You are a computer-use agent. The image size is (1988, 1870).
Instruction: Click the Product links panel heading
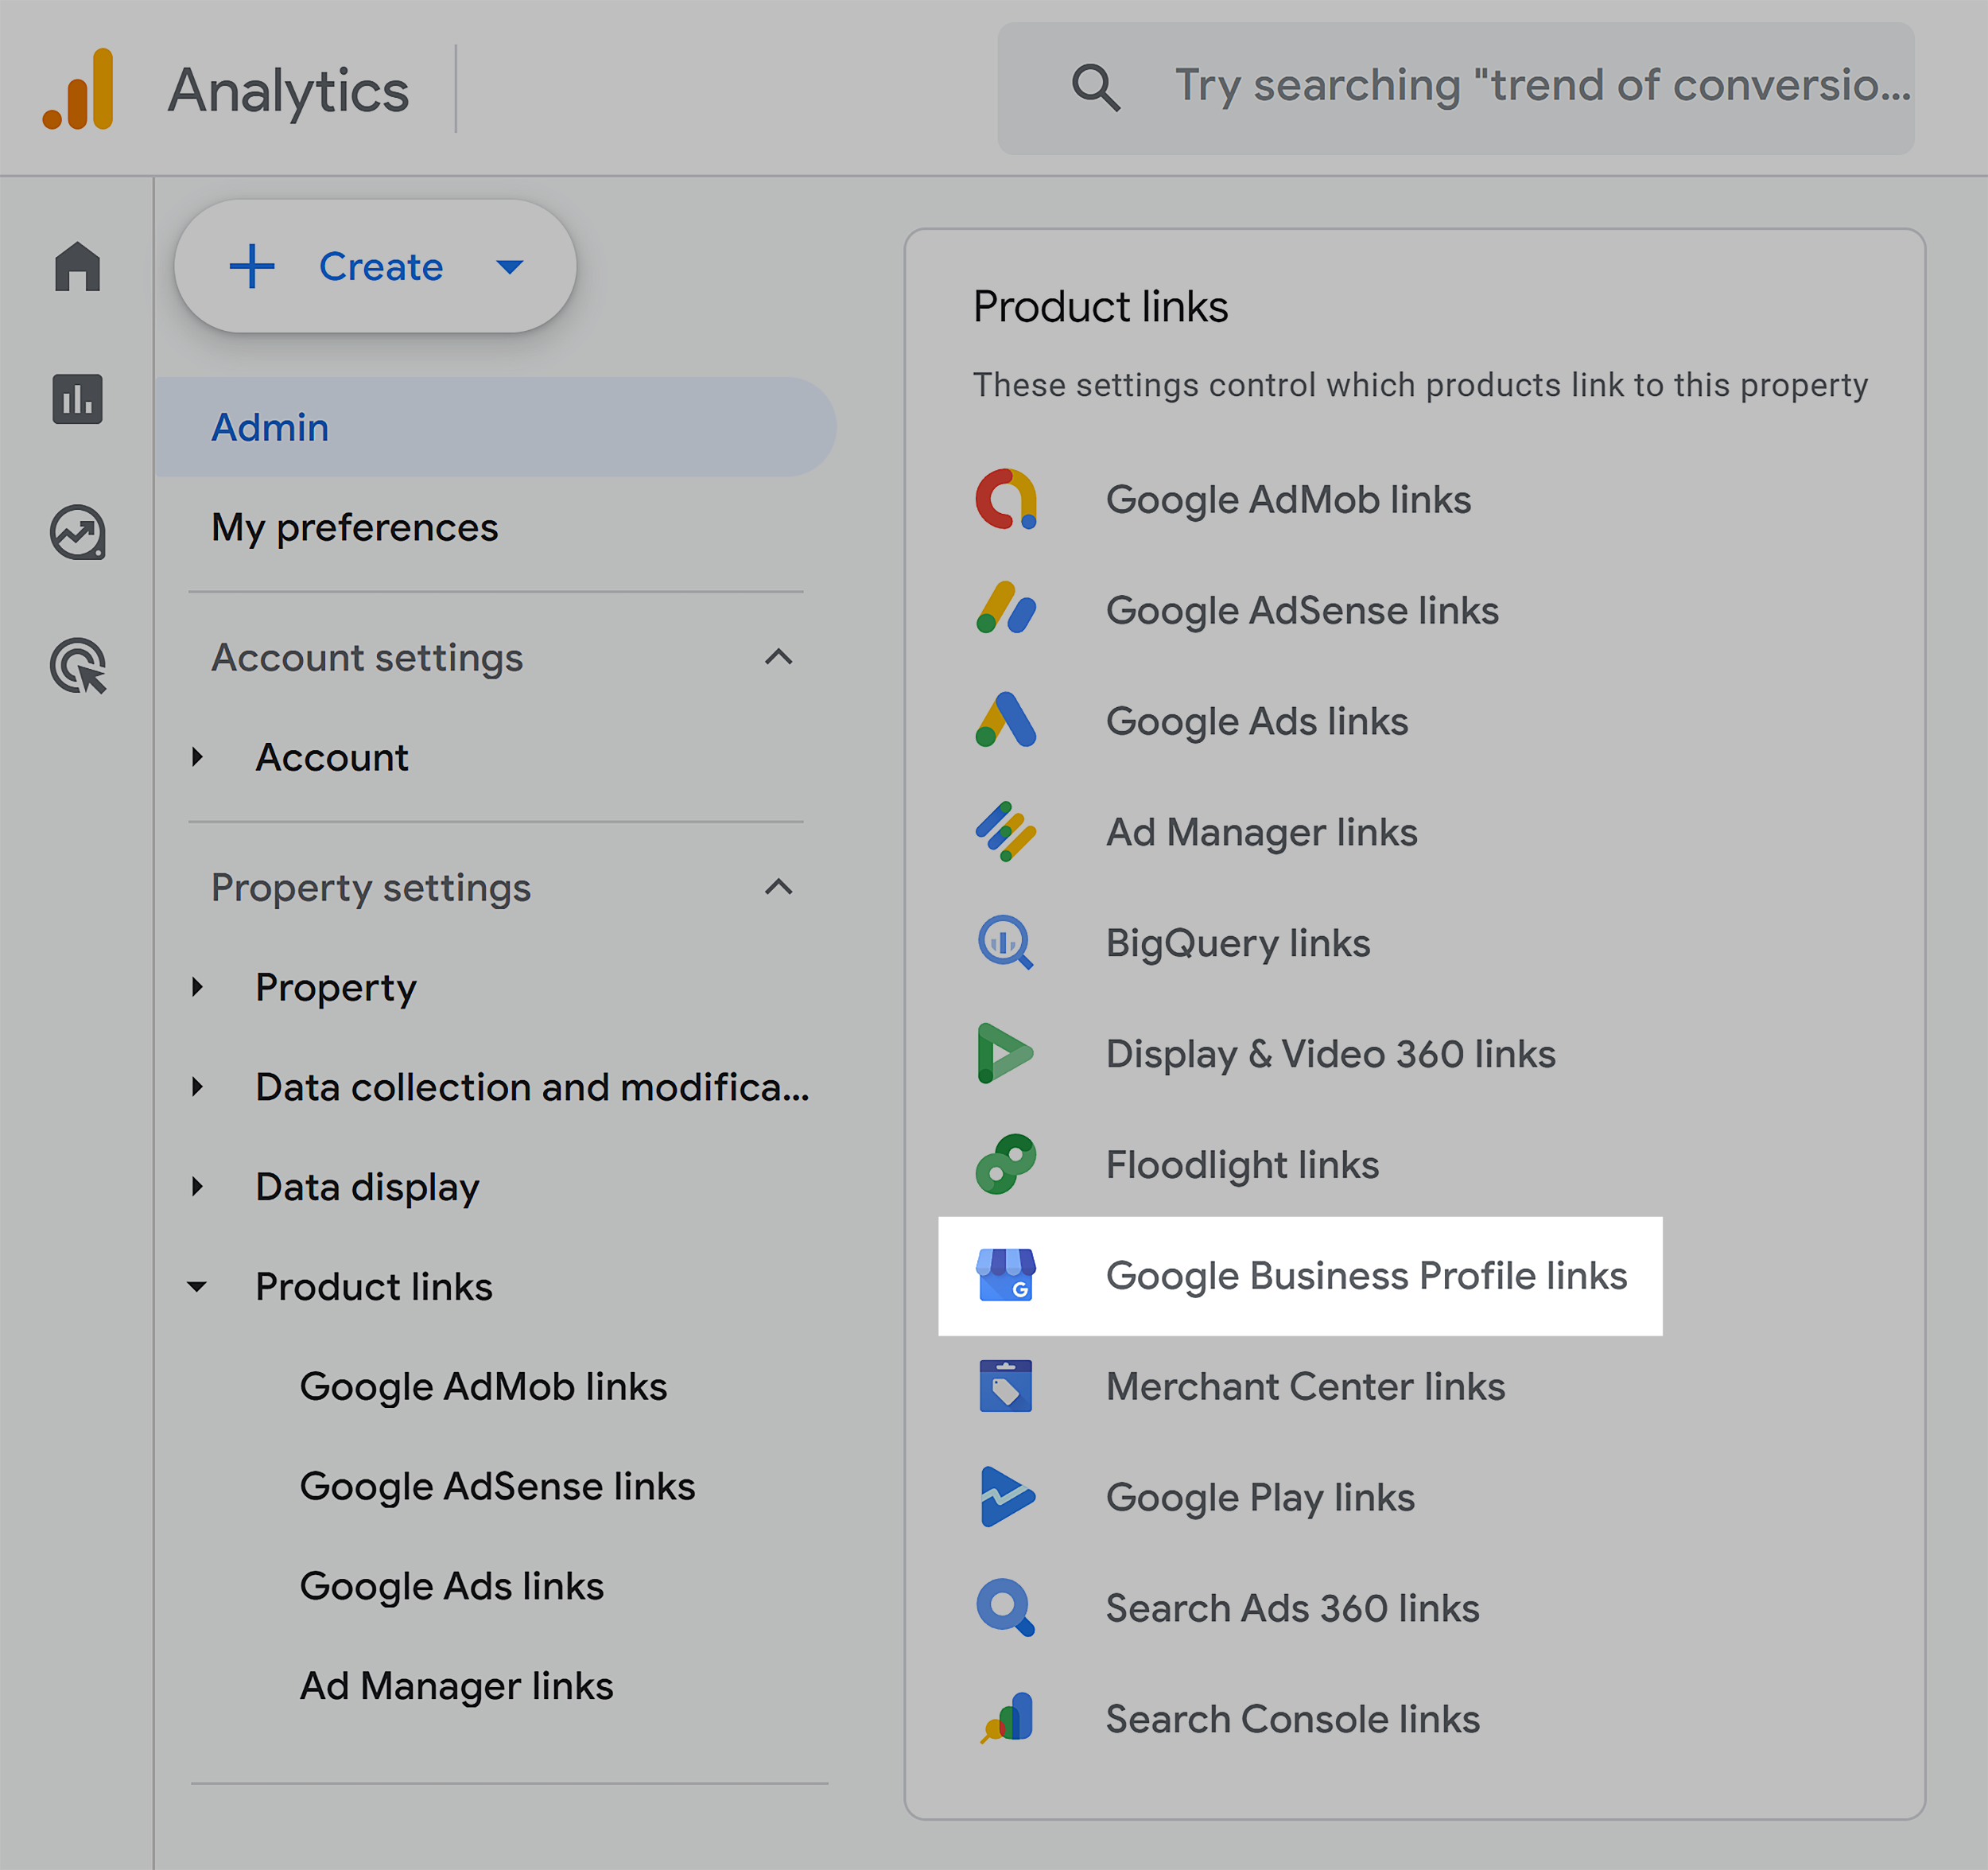[1100, 306]
